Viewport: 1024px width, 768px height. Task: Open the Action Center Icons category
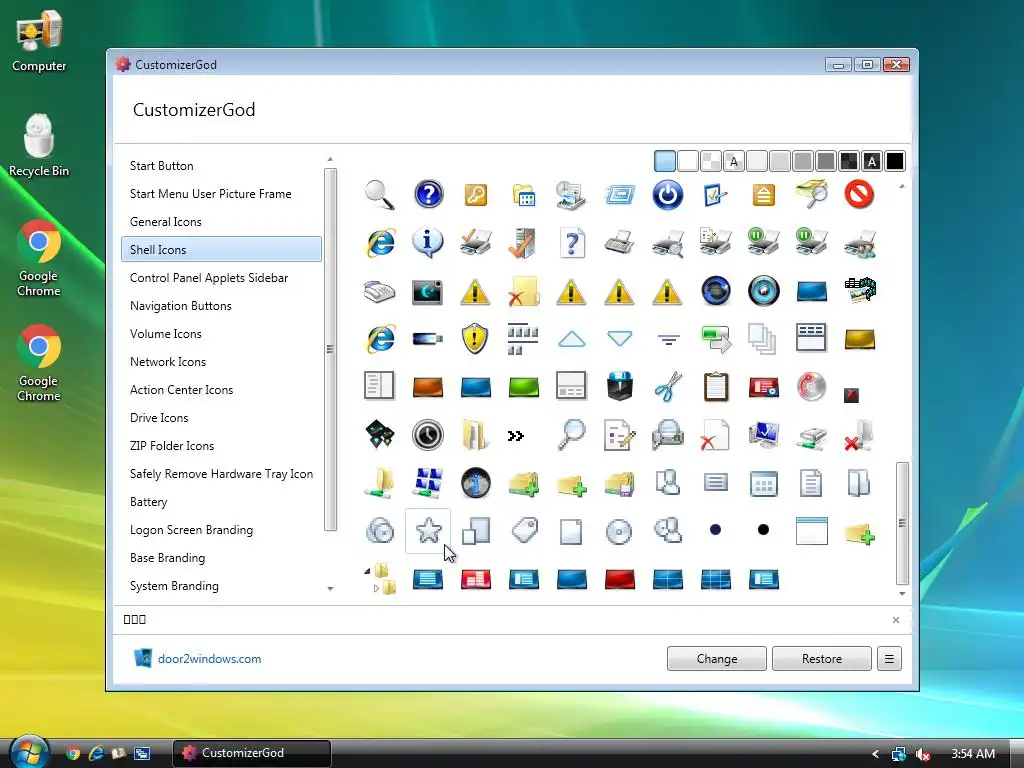[x=221, y=390]
